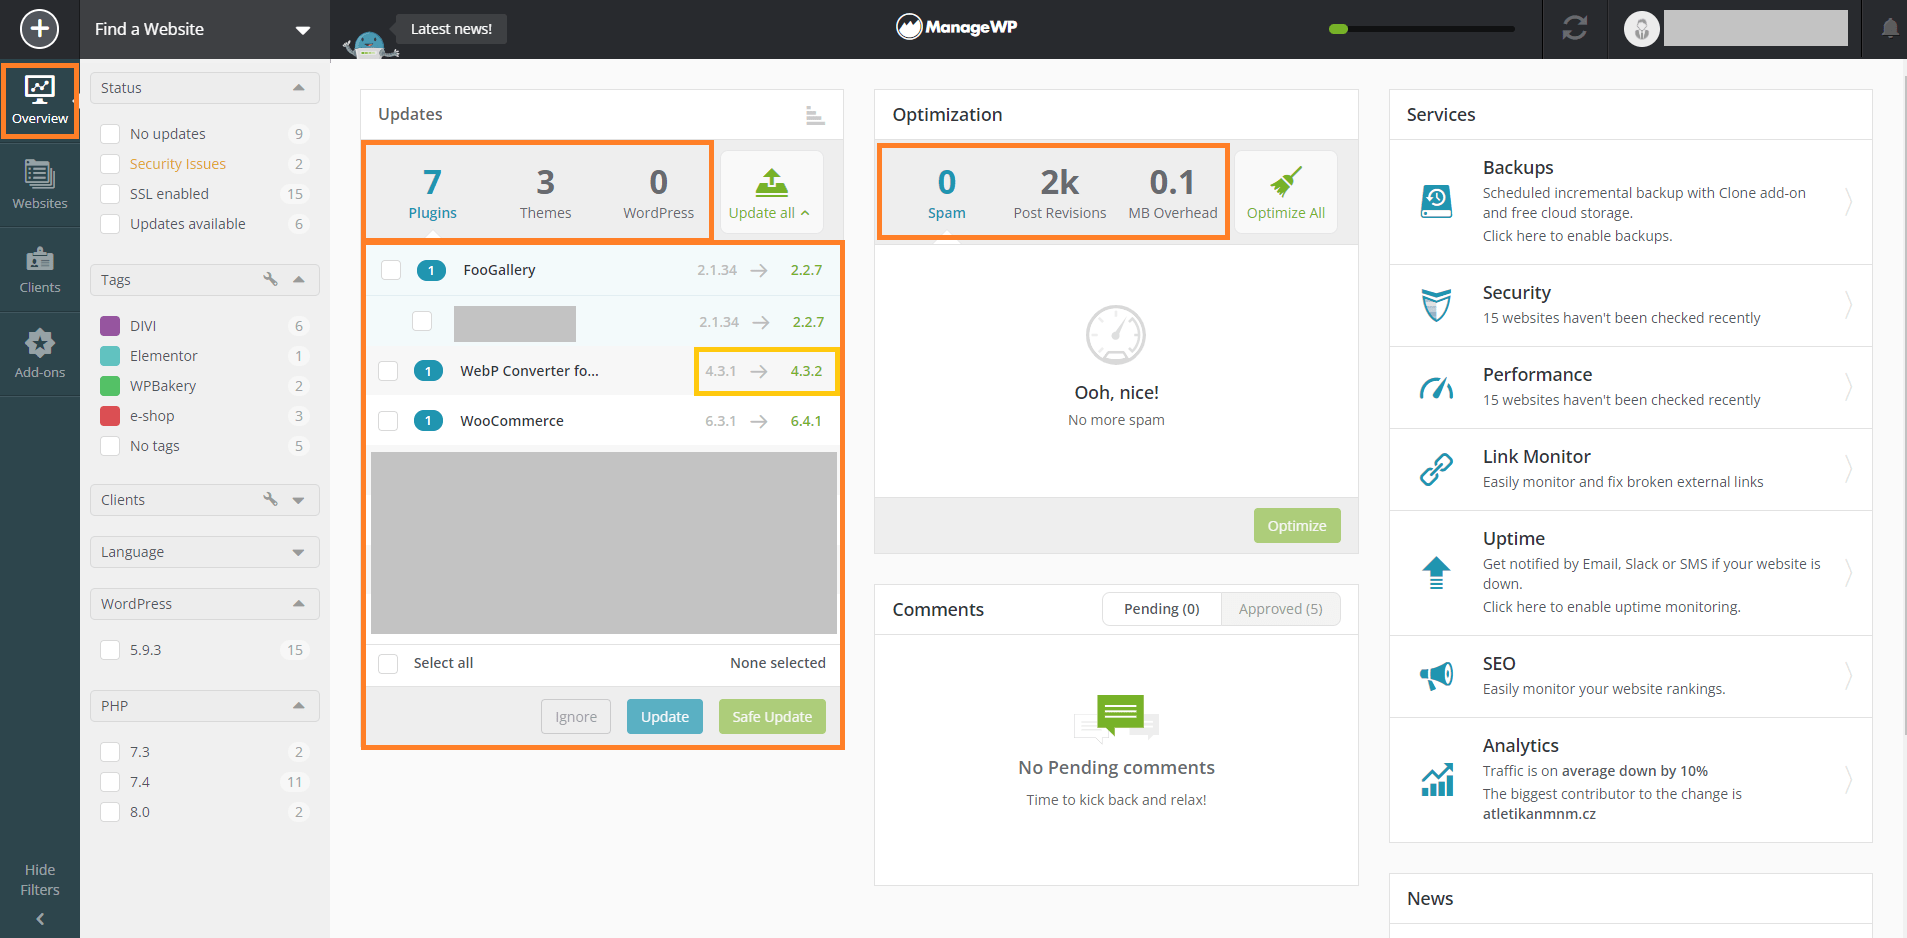Check the No updates filter
The width and height of the screenshot is (1907, 938).
coord(111,134)
